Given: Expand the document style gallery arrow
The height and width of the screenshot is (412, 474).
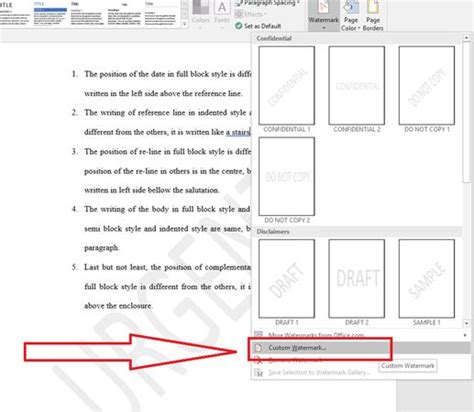Looking at the screenshot, I should 184,24.
